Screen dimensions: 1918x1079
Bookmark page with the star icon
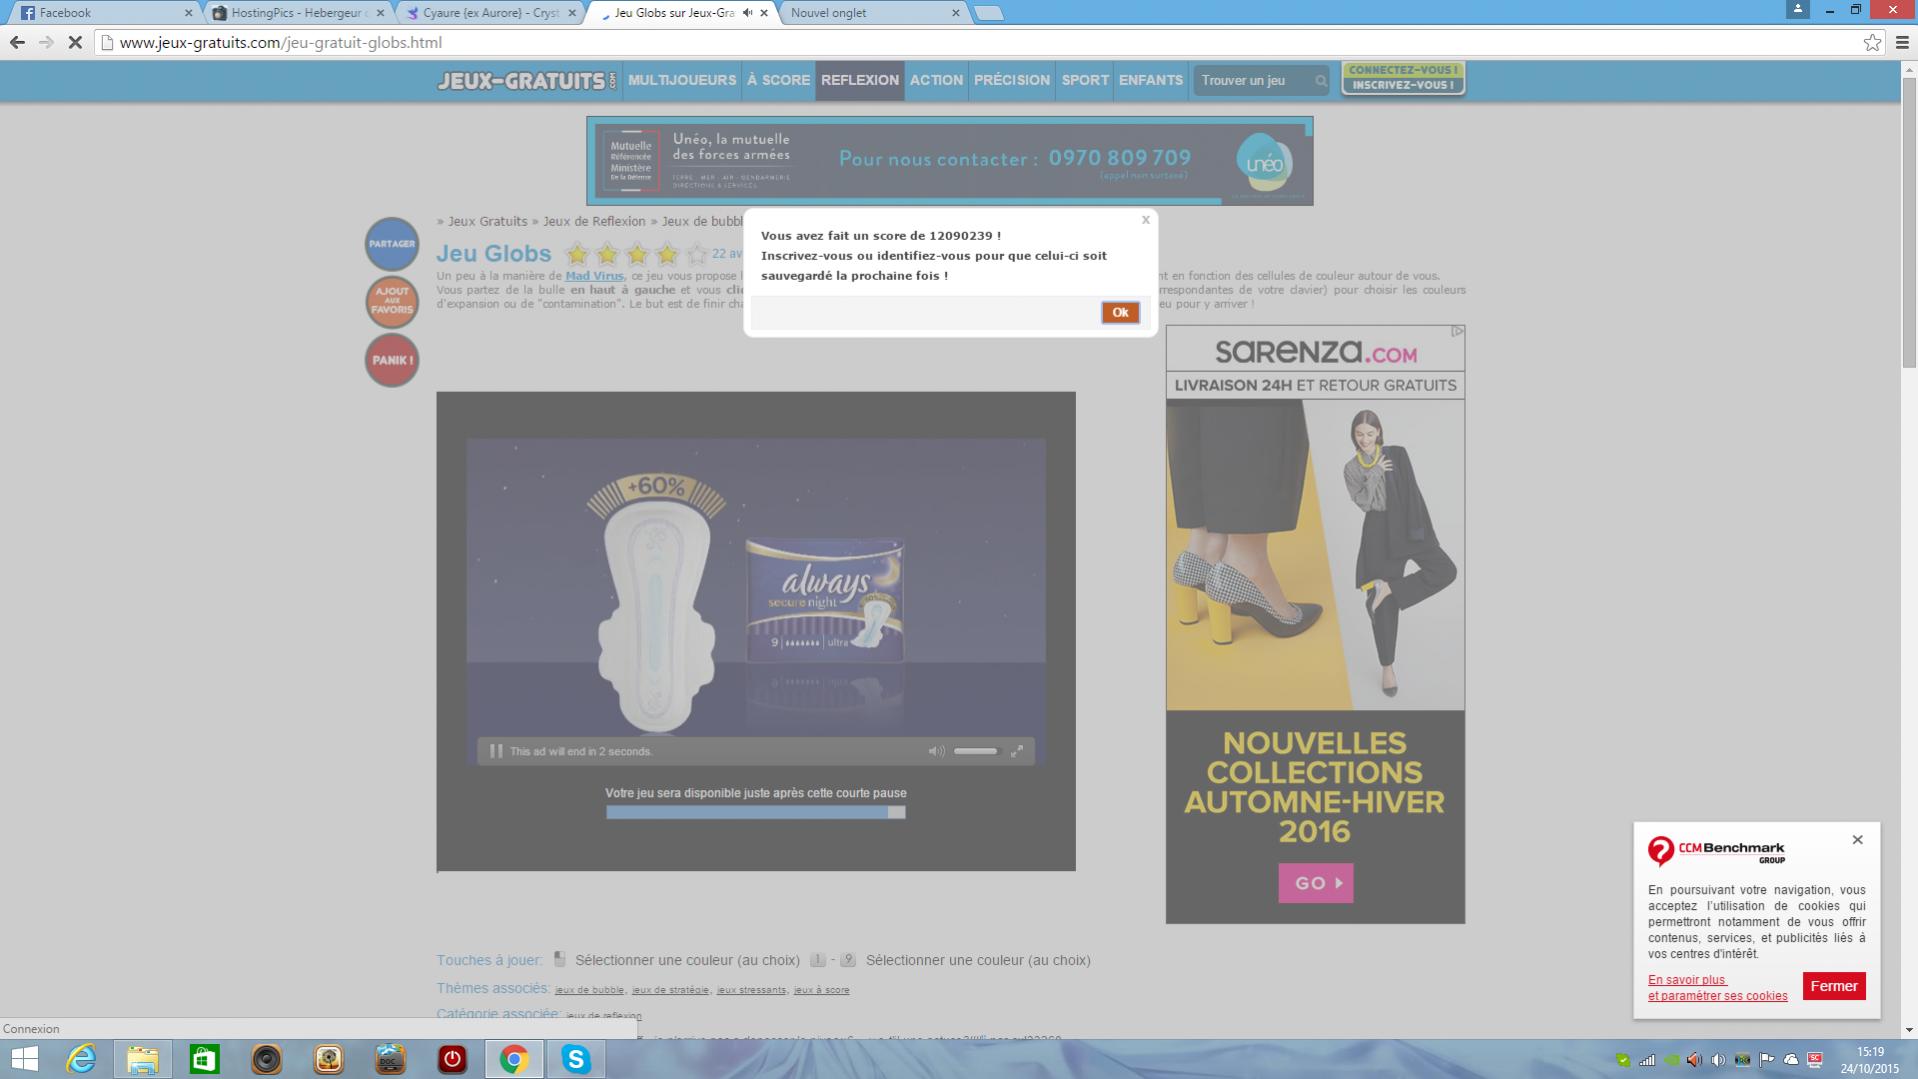(1872, 42)
